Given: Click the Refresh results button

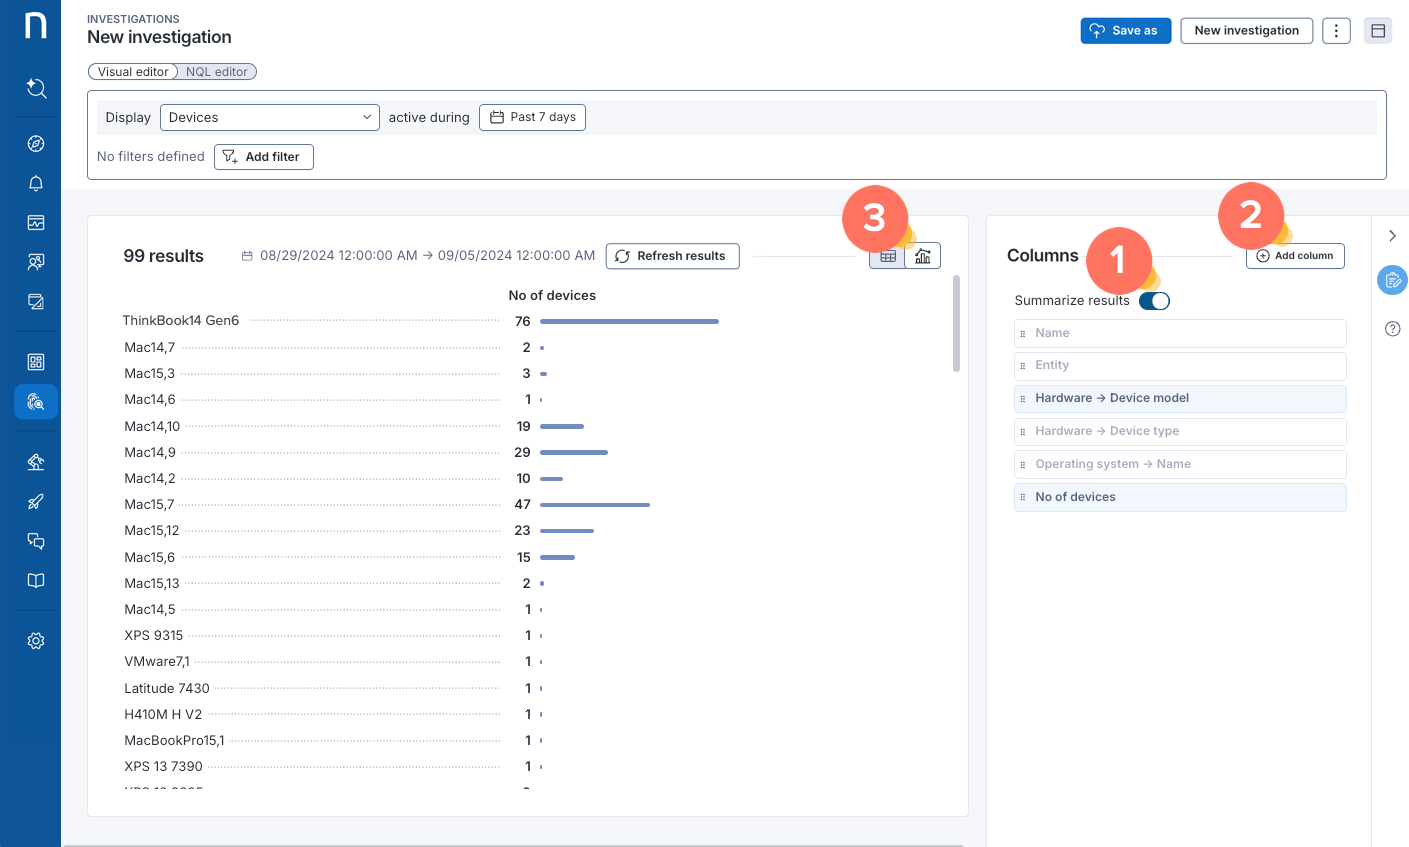Looking at the screenshot, I should tap(672, 256).
